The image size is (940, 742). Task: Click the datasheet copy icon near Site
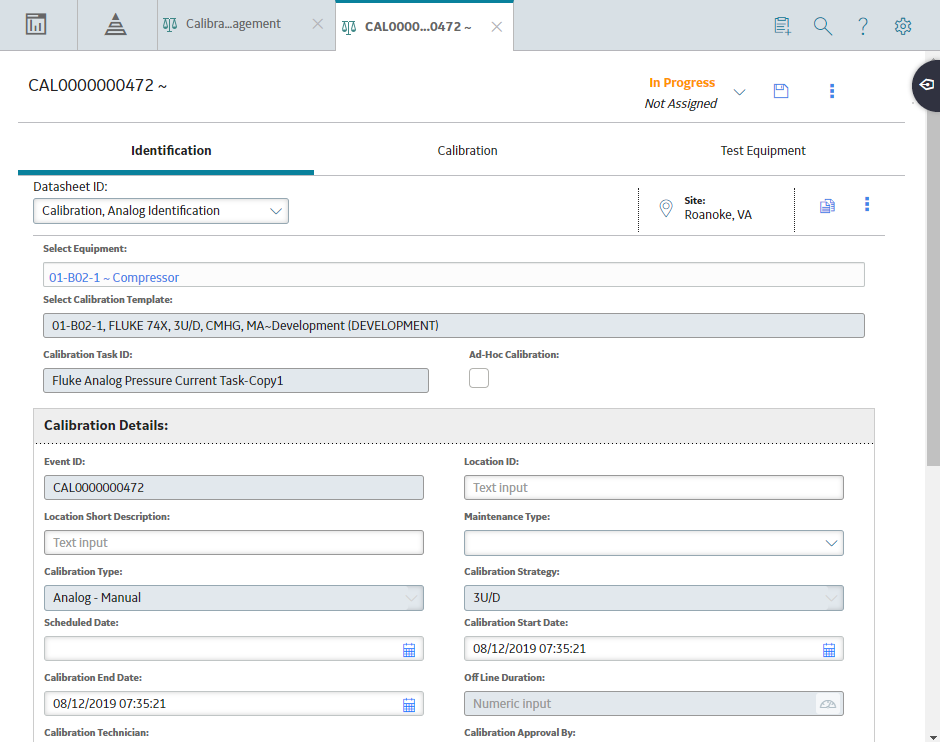click(x=827, y=206)
